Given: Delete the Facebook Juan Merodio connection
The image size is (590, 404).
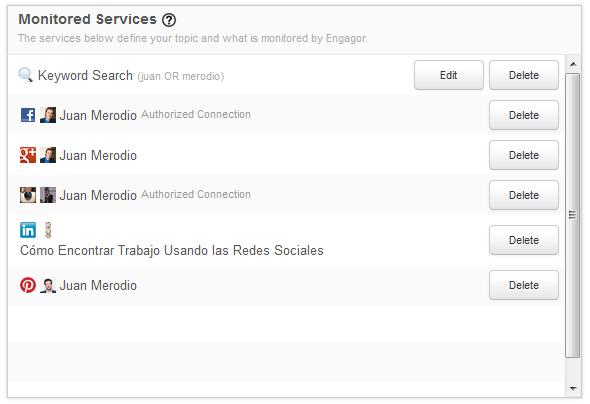Looking at the screenshot, I should [524, 115].
